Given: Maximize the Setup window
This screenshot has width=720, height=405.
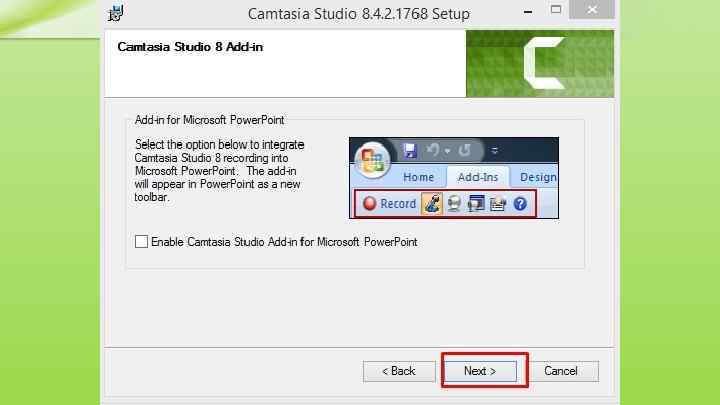Looking at the screenshot, I should 556,10.
